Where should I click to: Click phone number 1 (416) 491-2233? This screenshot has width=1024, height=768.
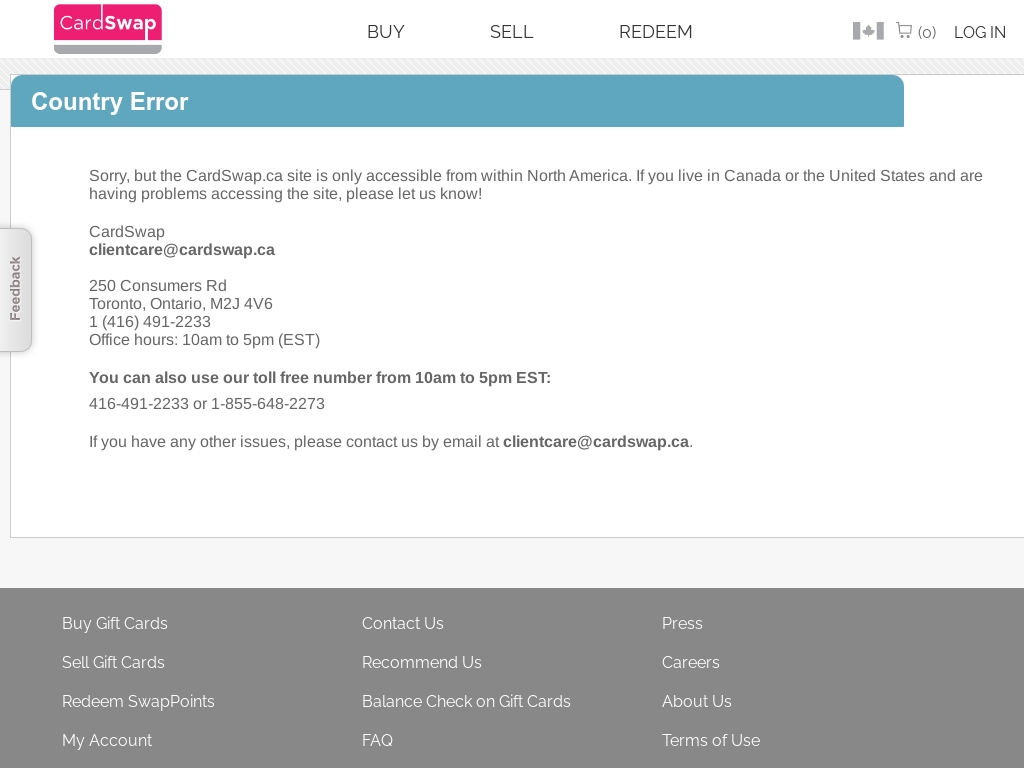coord(150,322)
